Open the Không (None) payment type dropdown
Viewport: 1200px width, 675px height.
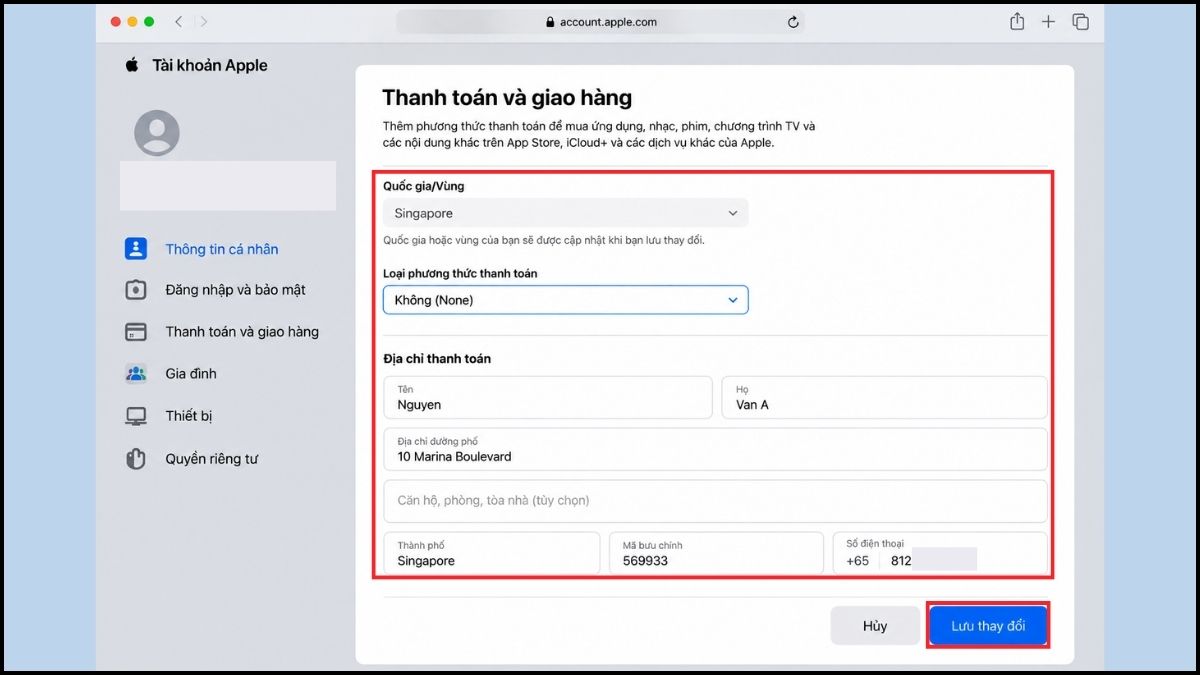566,300
